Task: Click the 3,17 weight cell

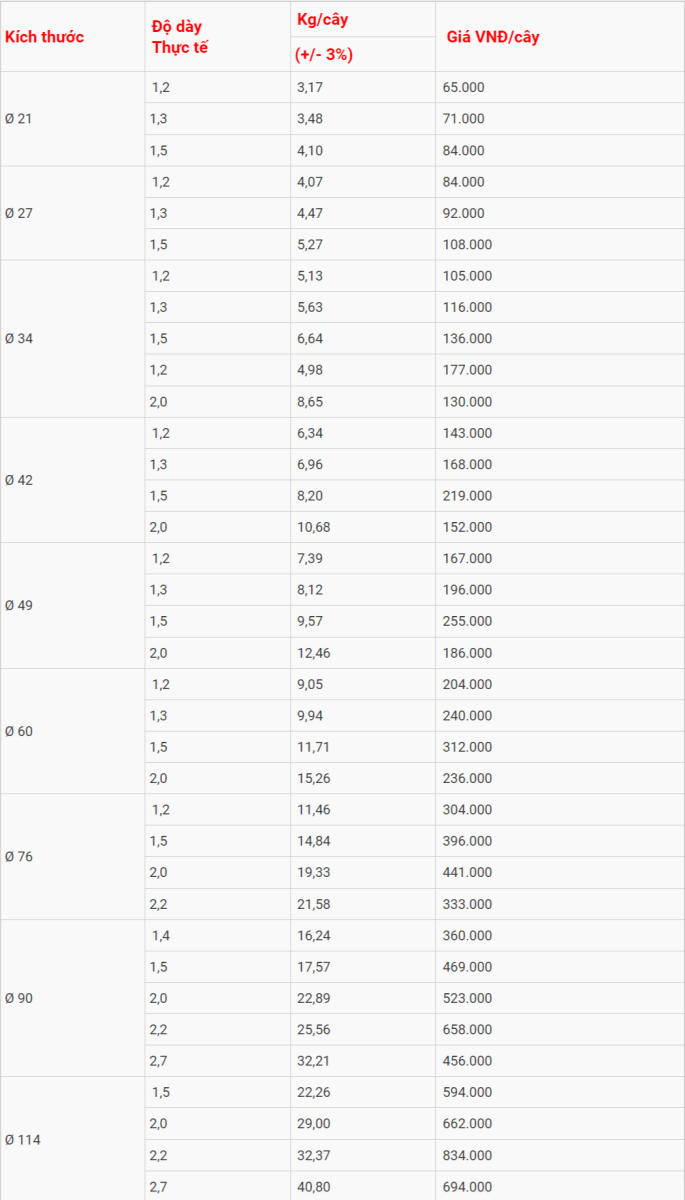Action: tap(363, 87)
